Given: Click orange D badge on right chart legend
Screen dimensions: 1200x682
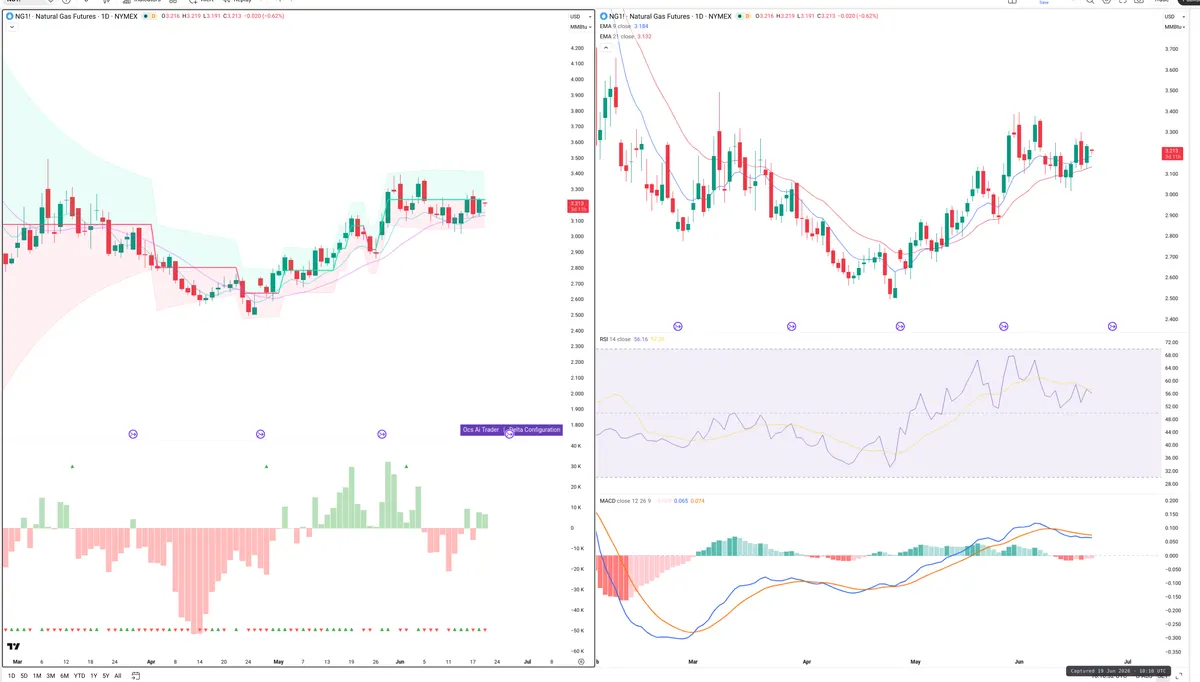Looking at the screenshot, I should click(748, 16).
